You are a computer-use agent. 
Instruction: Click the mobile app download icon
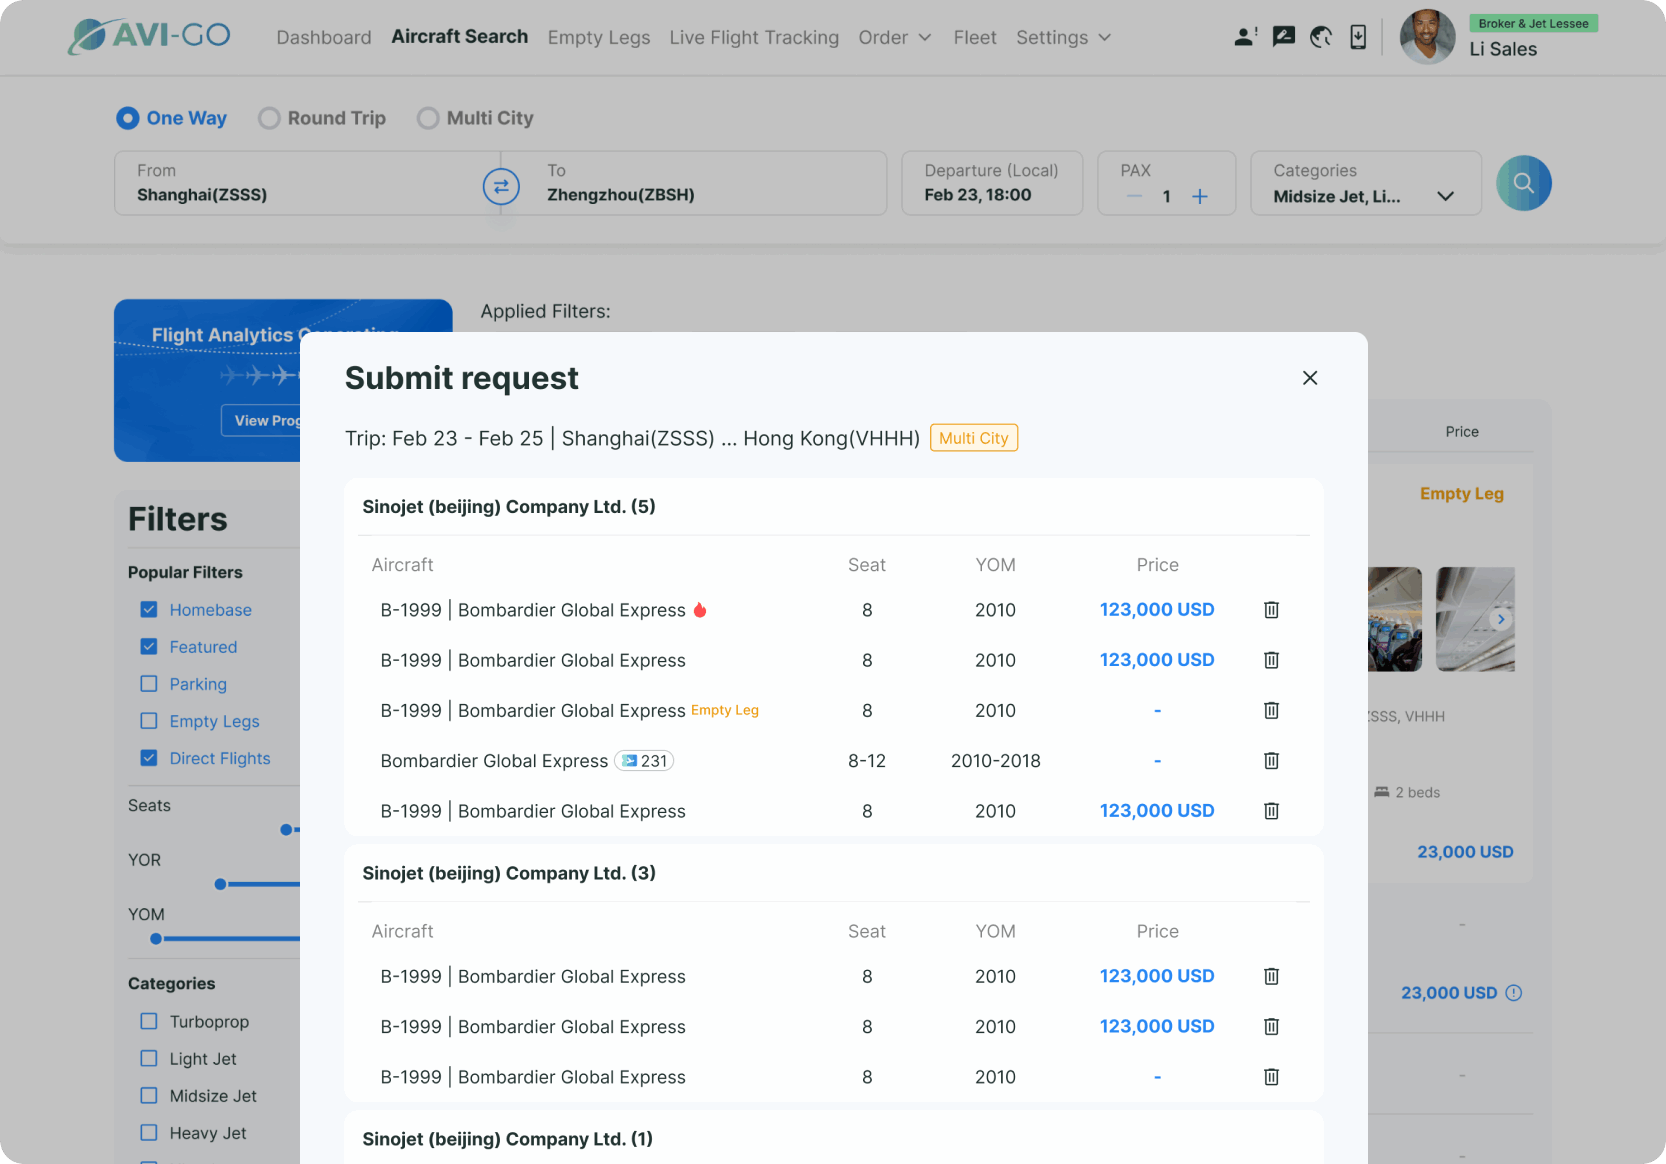pyautogui.click(x=1358, y=37)
